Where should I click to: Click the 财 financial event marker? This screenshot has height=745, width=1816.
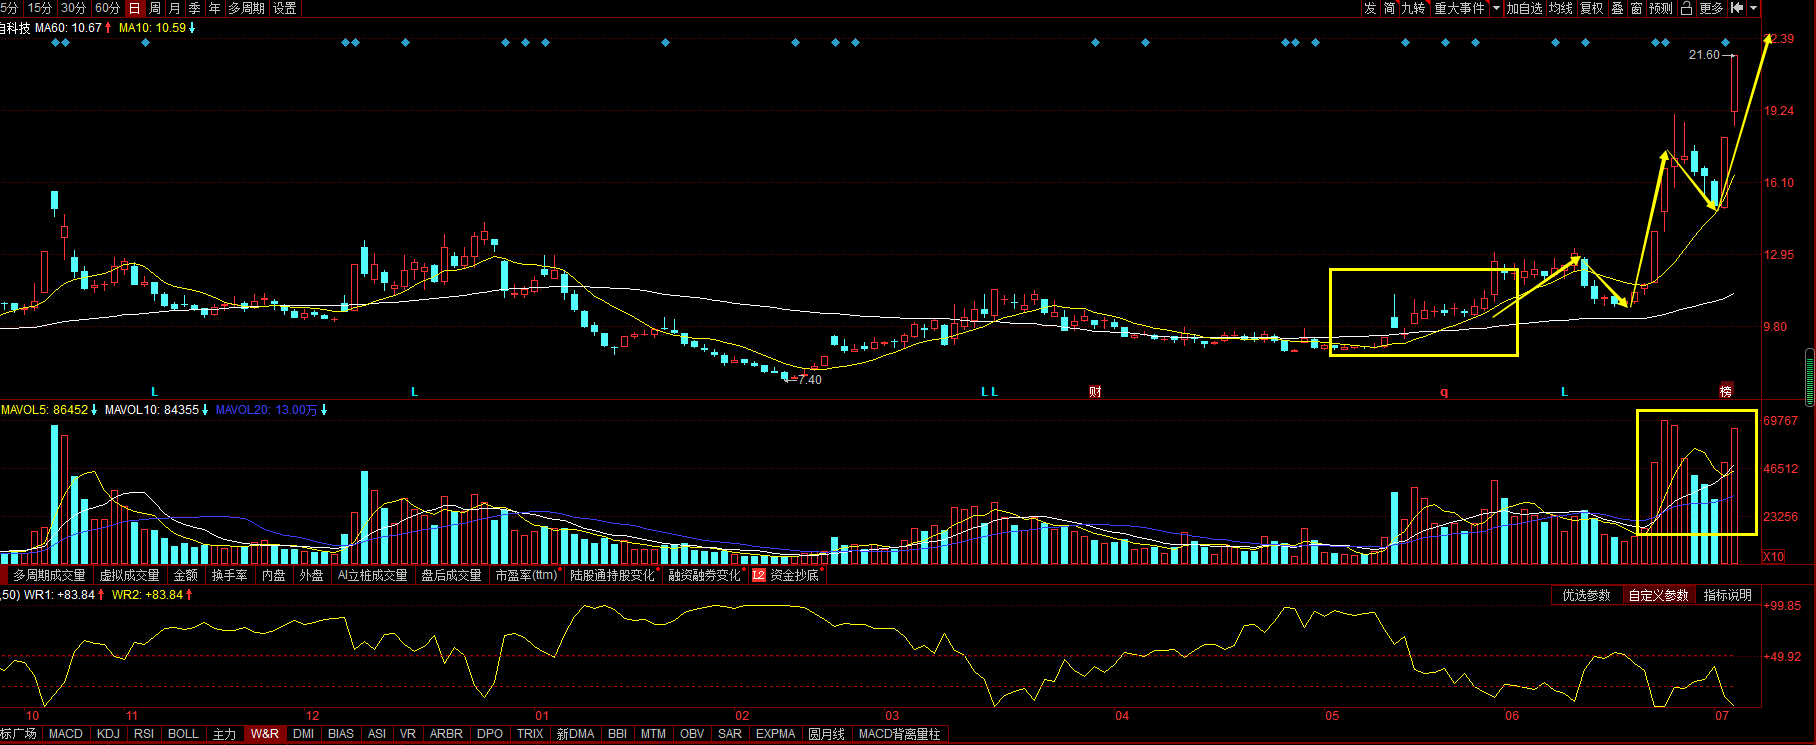coord(1095,392)
